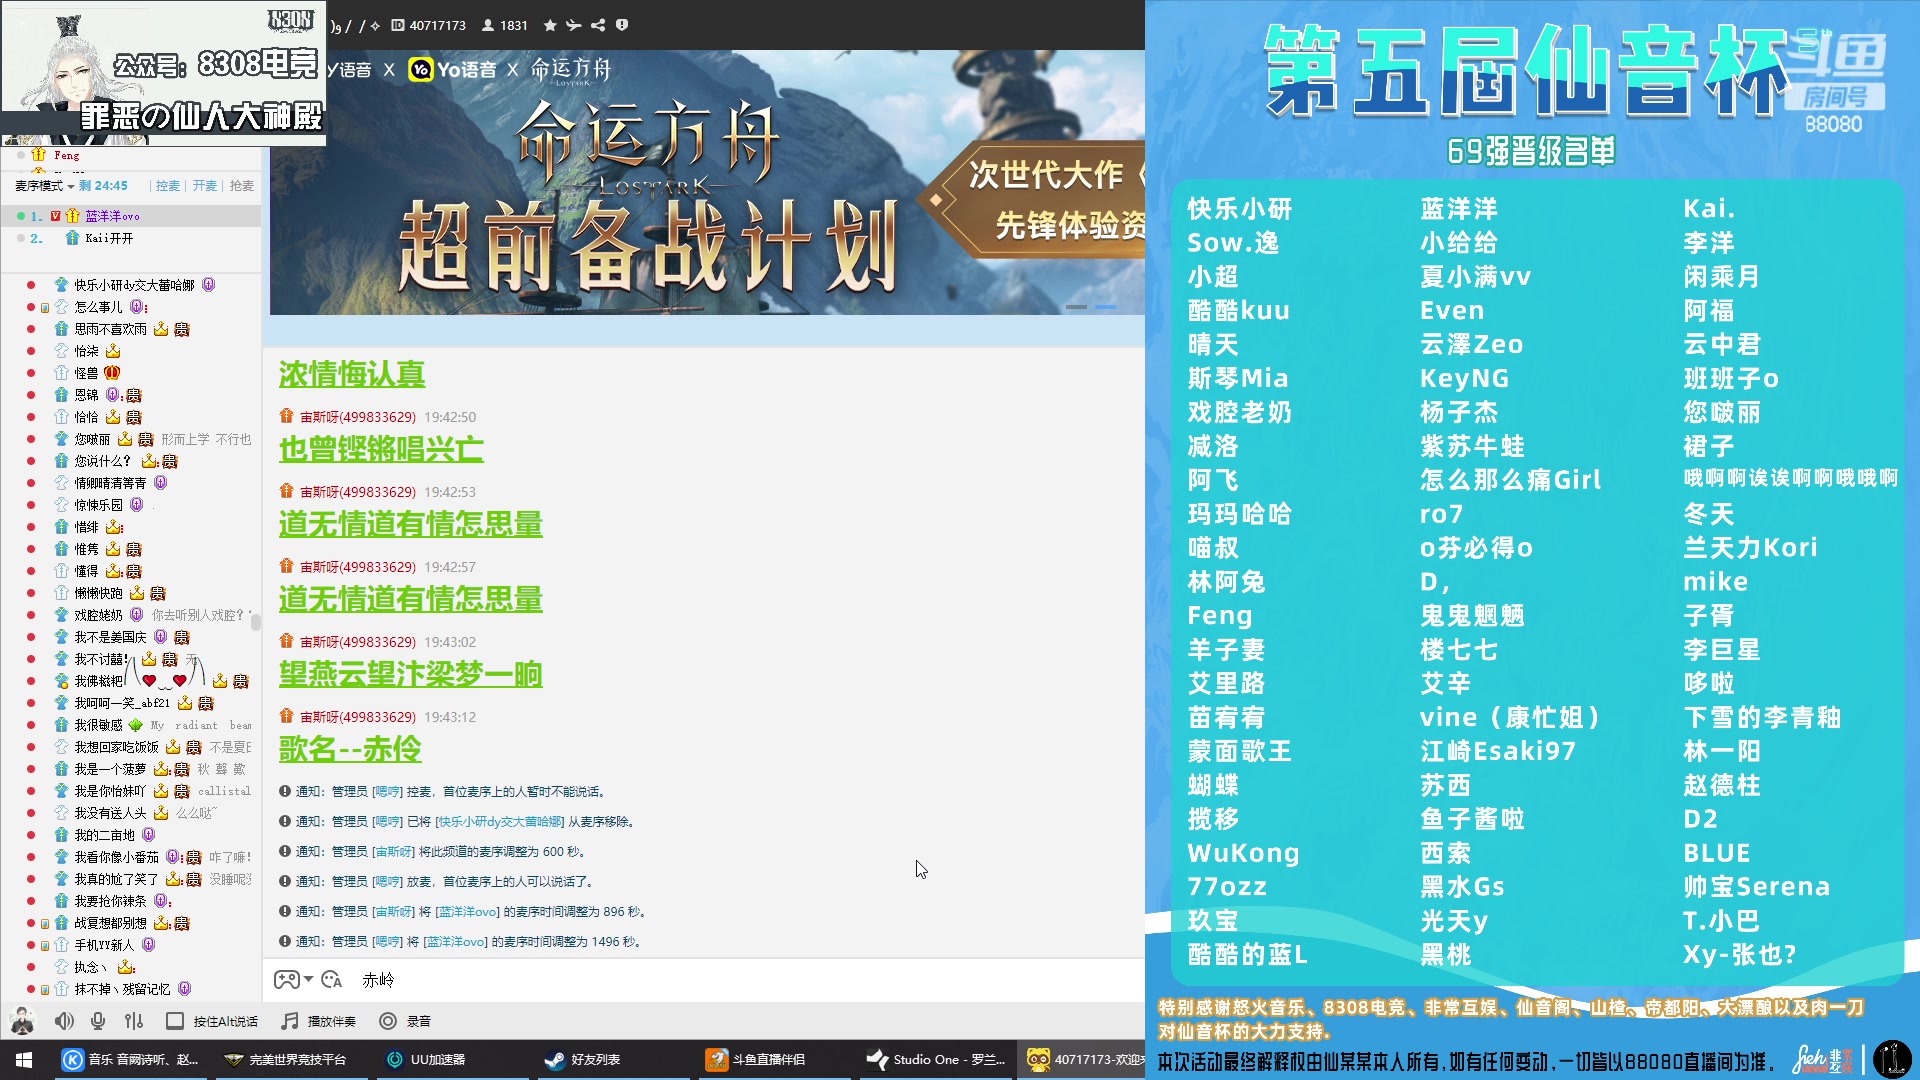Toggle 开麦 to open the mic
The height and width of the screenshot is (1080, 1920).
pos(204,186)
